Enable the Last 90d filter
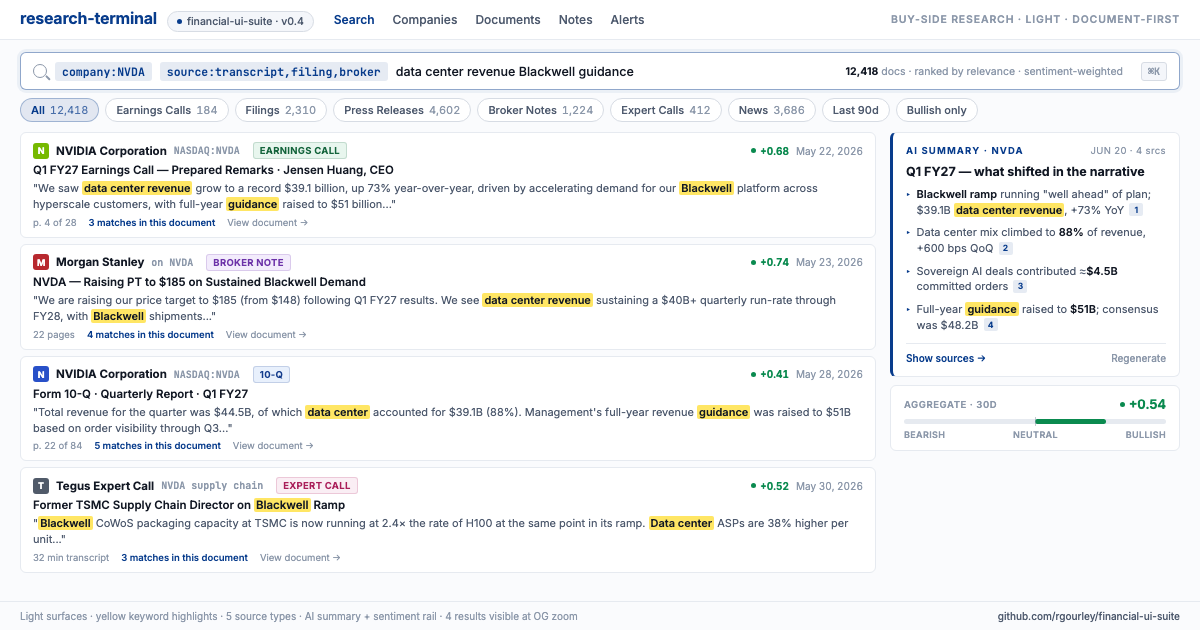This screenshot has width=1200, height=630. click(856, 110)
